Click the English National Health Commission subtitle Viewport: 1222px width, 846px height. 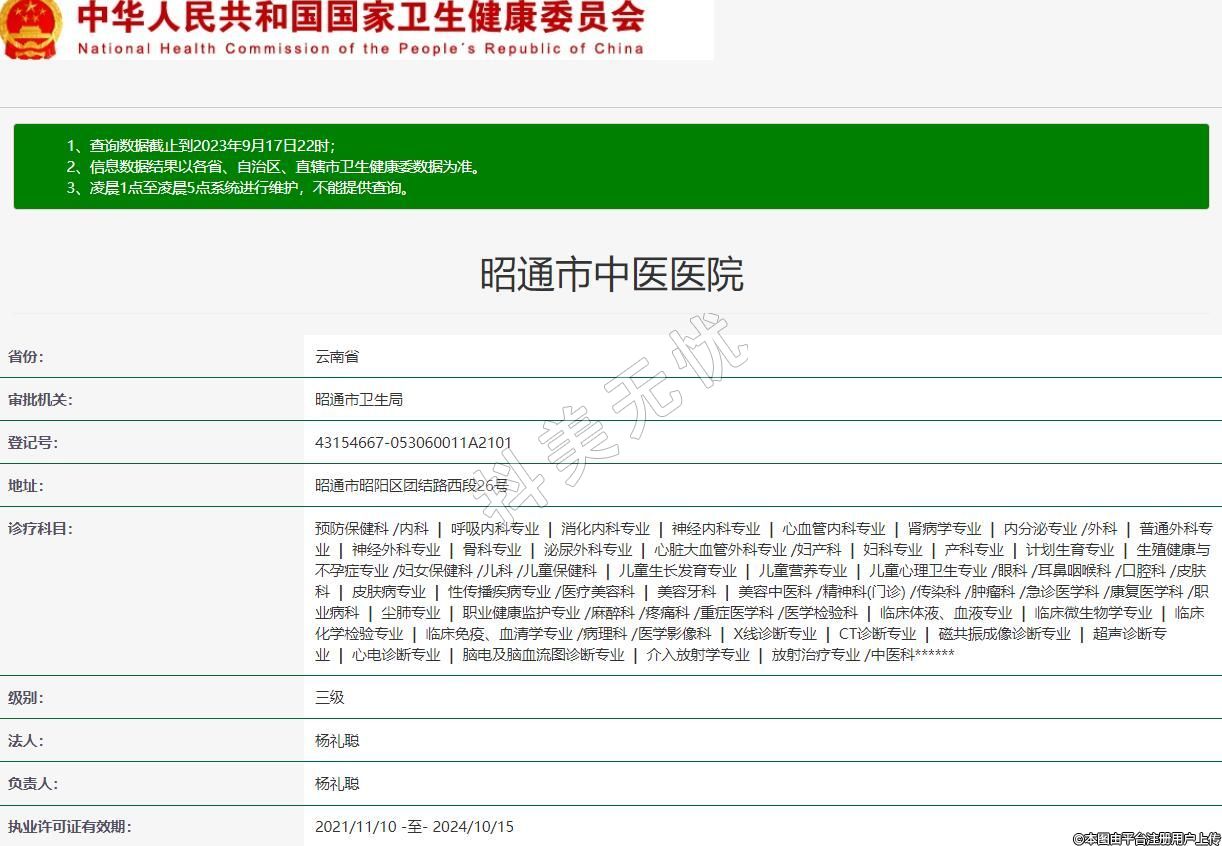click(x=360, y=48)
